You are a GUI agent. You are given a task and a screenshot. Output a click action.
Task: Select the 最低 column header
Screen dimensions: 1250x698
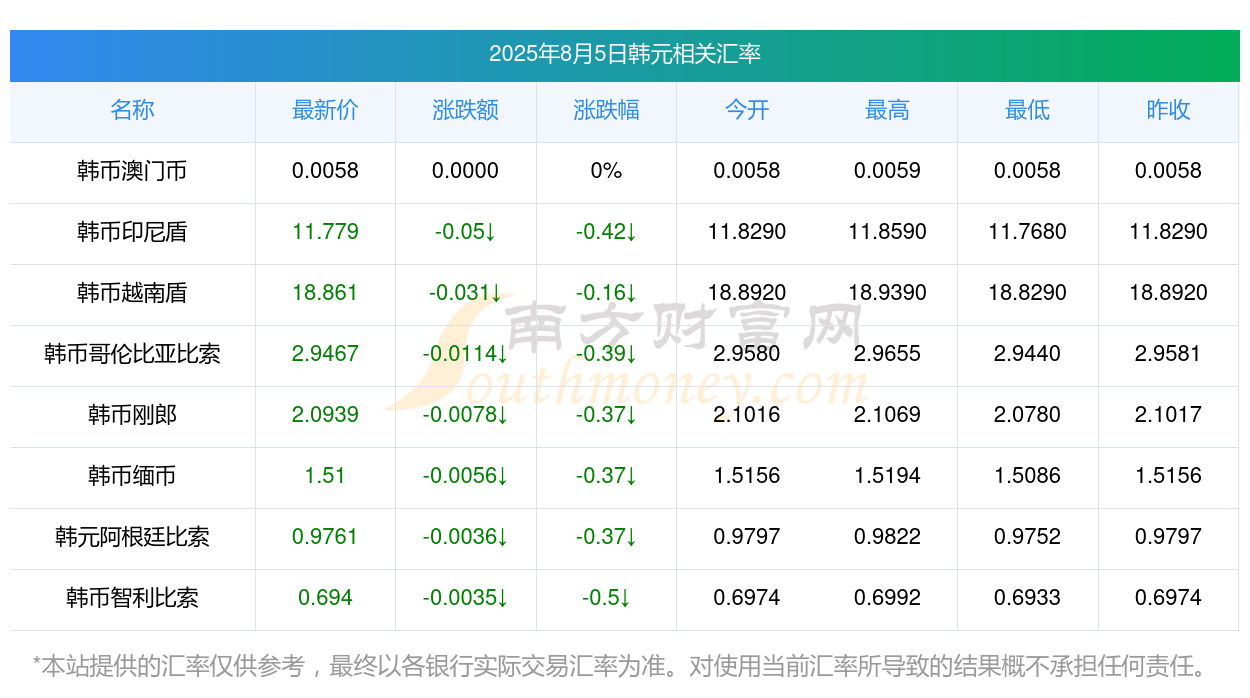[x=1027, y=110]
